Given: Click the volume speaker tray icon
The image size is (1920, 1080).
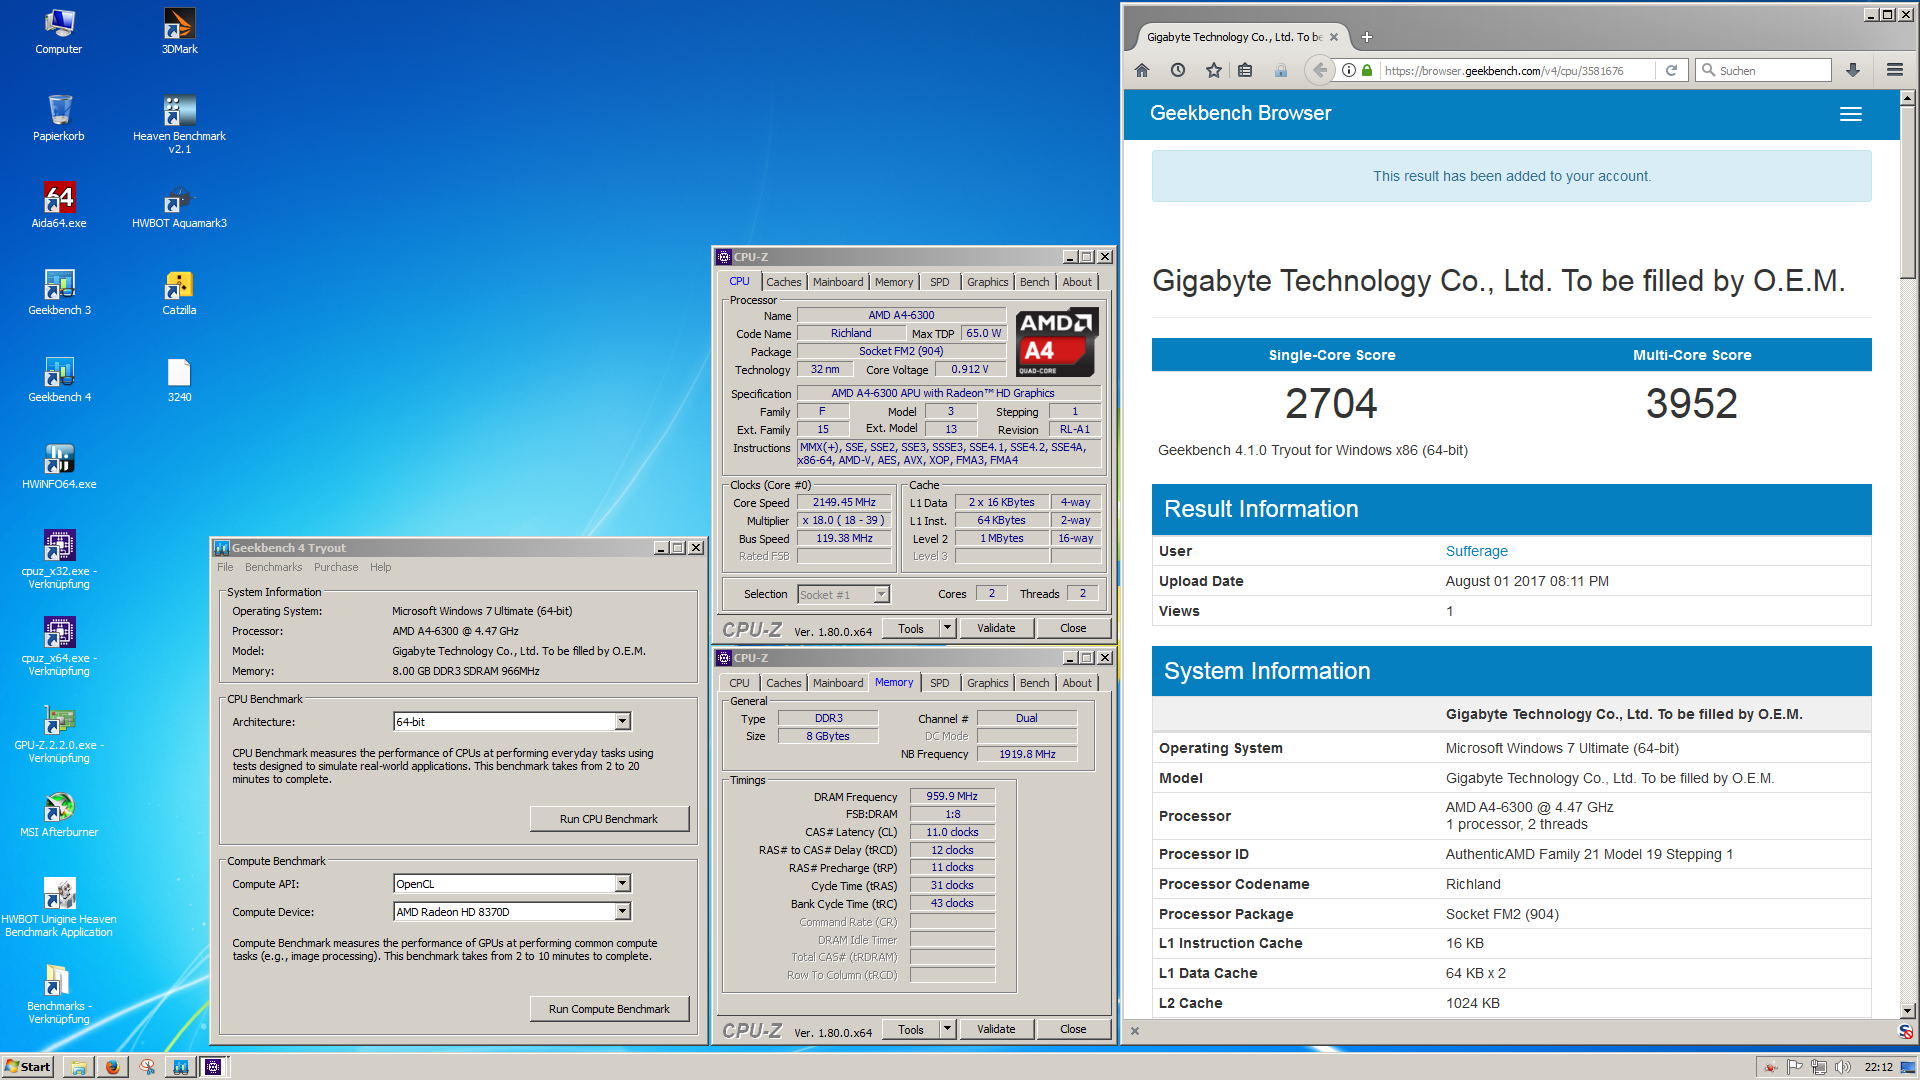Looking at the screenshot, I should (1843, 1066).
